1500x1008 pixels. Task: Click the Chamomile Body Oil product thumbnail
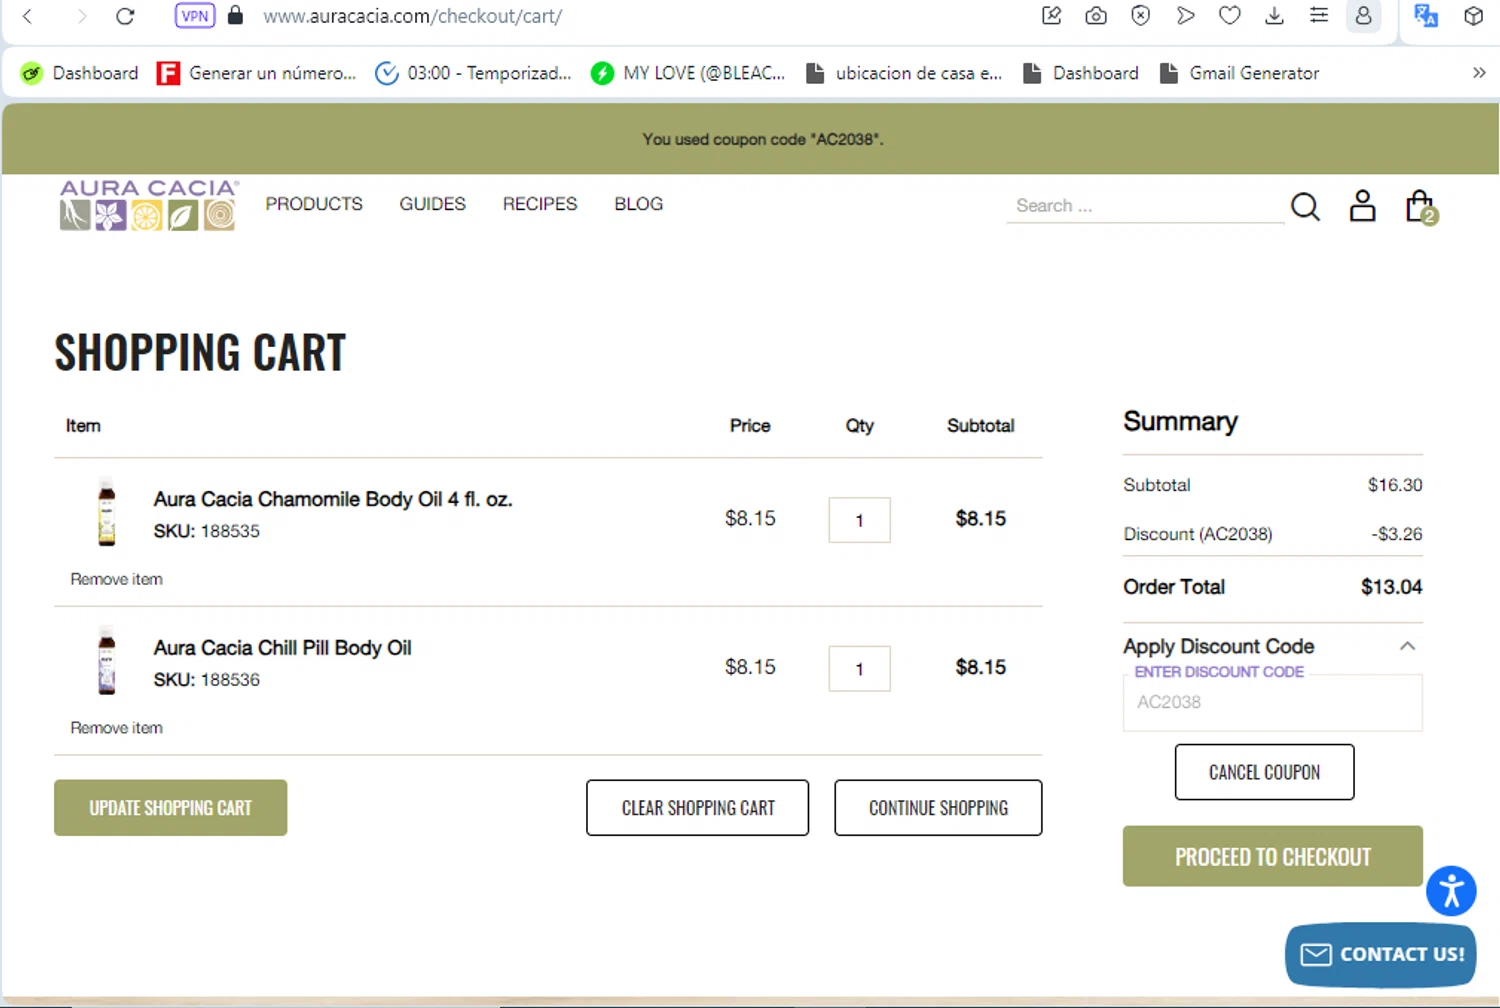click(107, 513)
